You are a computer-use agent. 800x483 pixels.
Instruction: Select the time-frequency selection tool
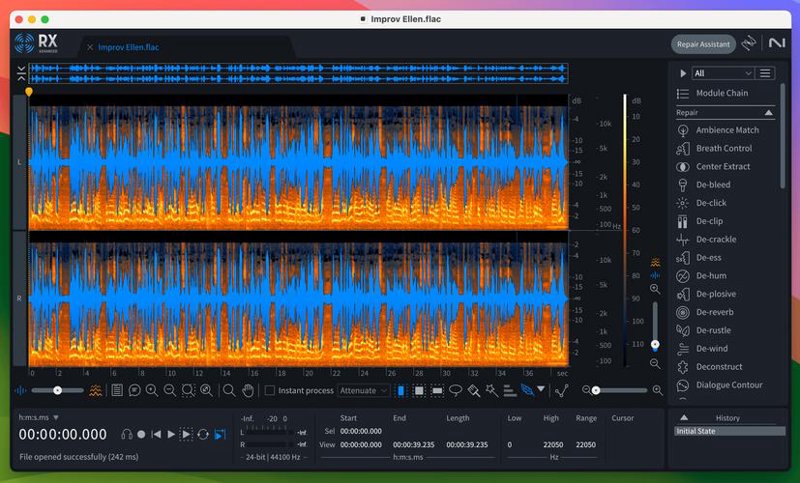click(419, 391)
